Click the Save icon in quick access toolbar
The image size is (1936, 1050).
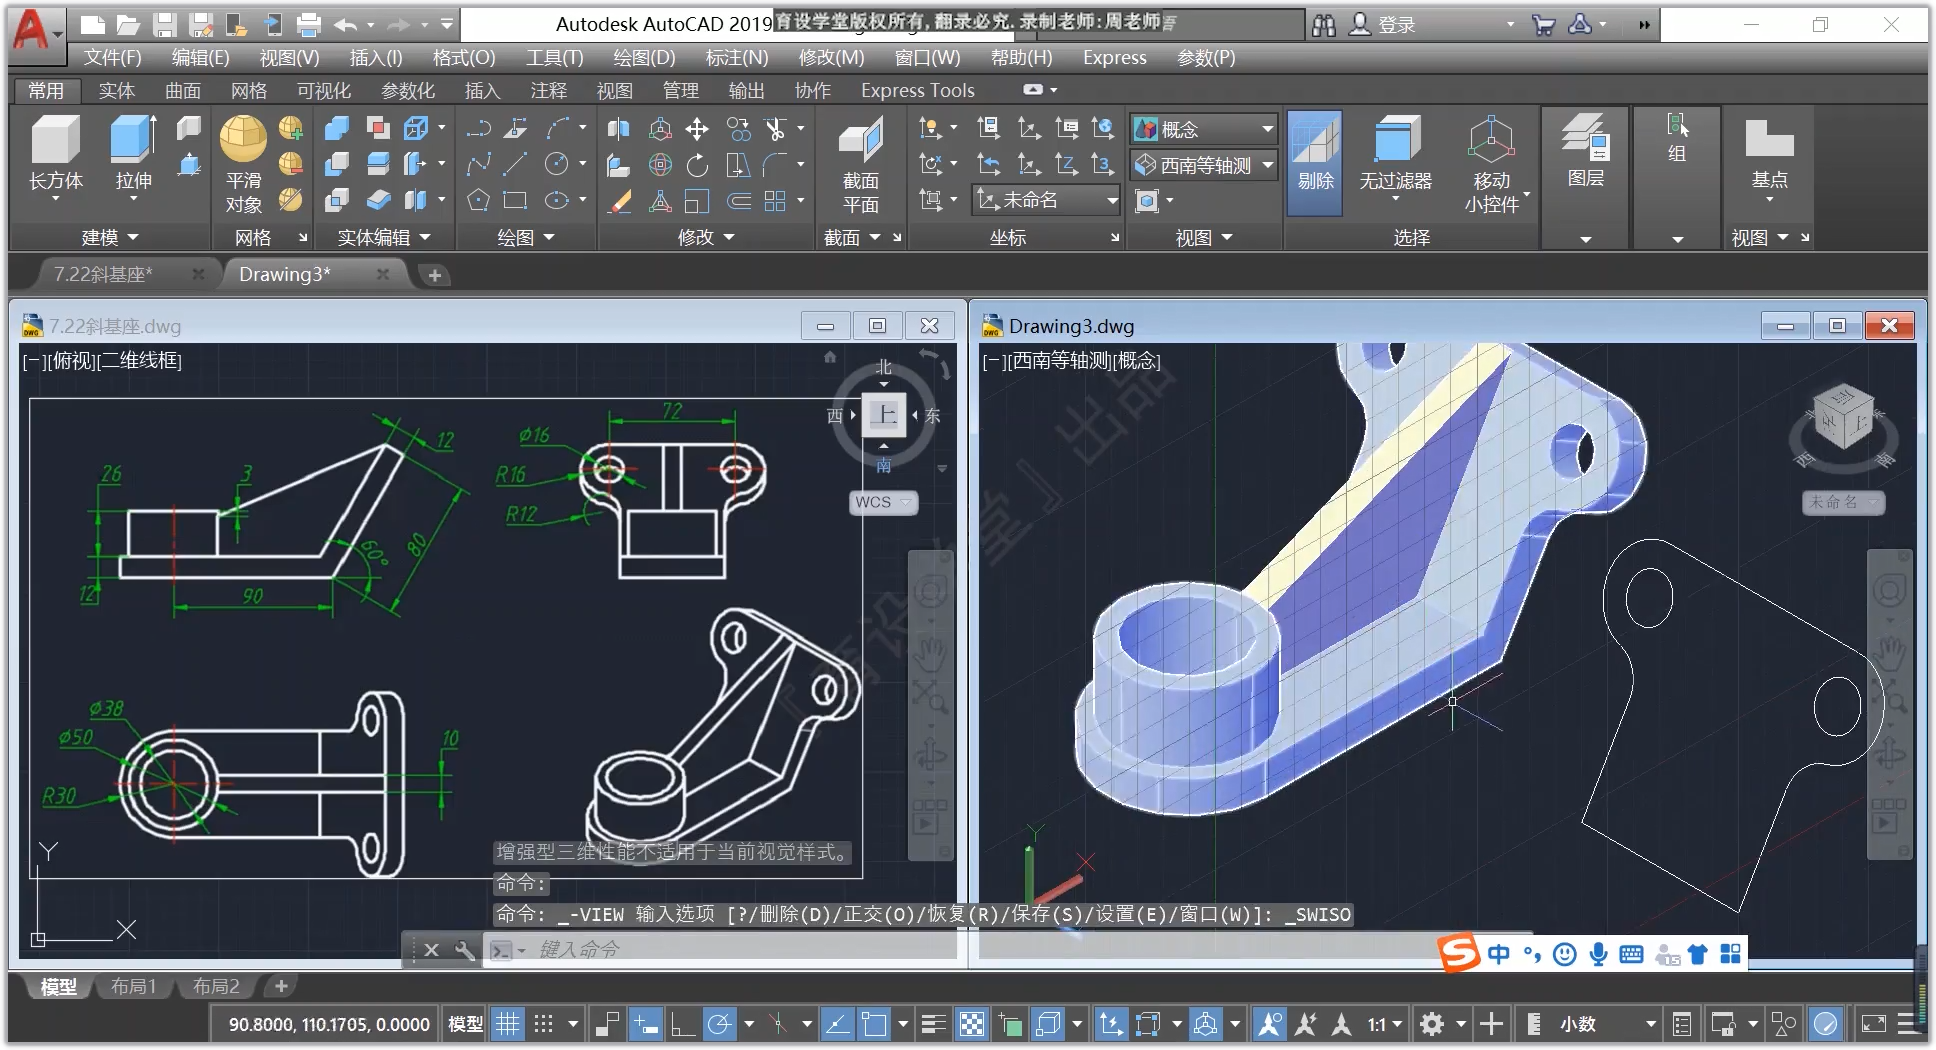(165, 25)
